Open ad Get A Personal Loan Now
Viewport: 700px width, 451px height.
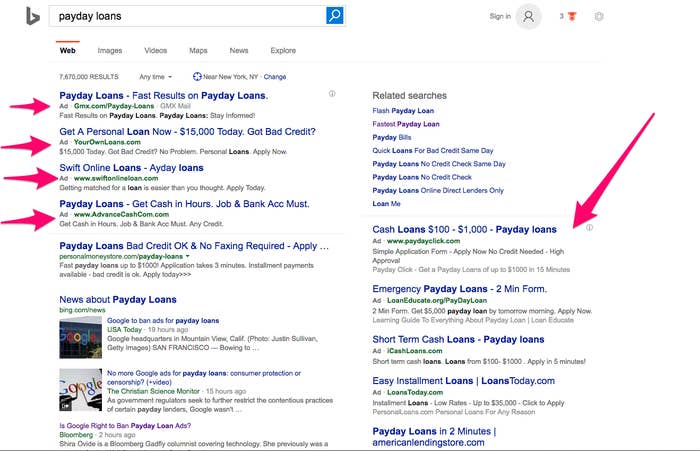click(188, 132)
